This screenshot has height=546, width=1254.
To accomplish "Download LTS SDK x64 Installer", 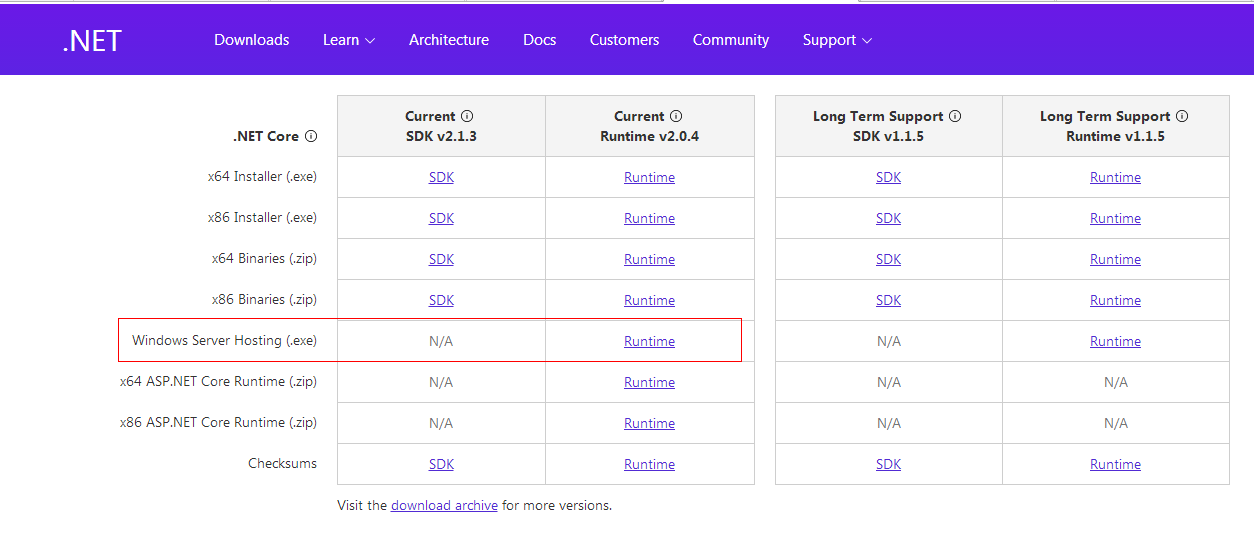I will tap(889, 177).
